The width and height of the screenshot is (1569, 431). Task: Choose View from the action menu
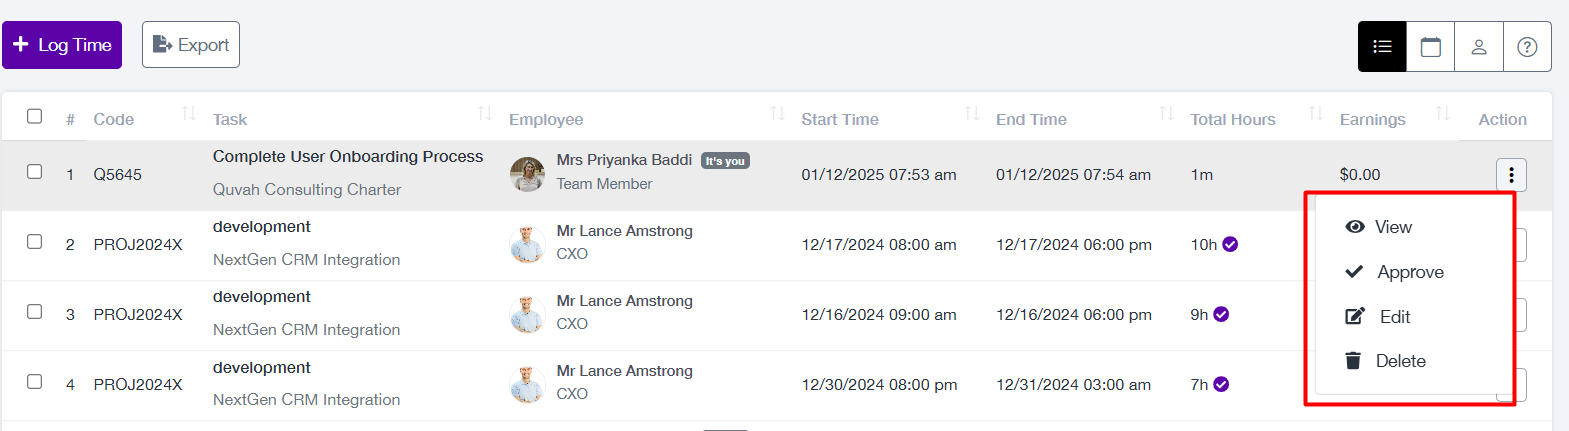(1379, 227)
